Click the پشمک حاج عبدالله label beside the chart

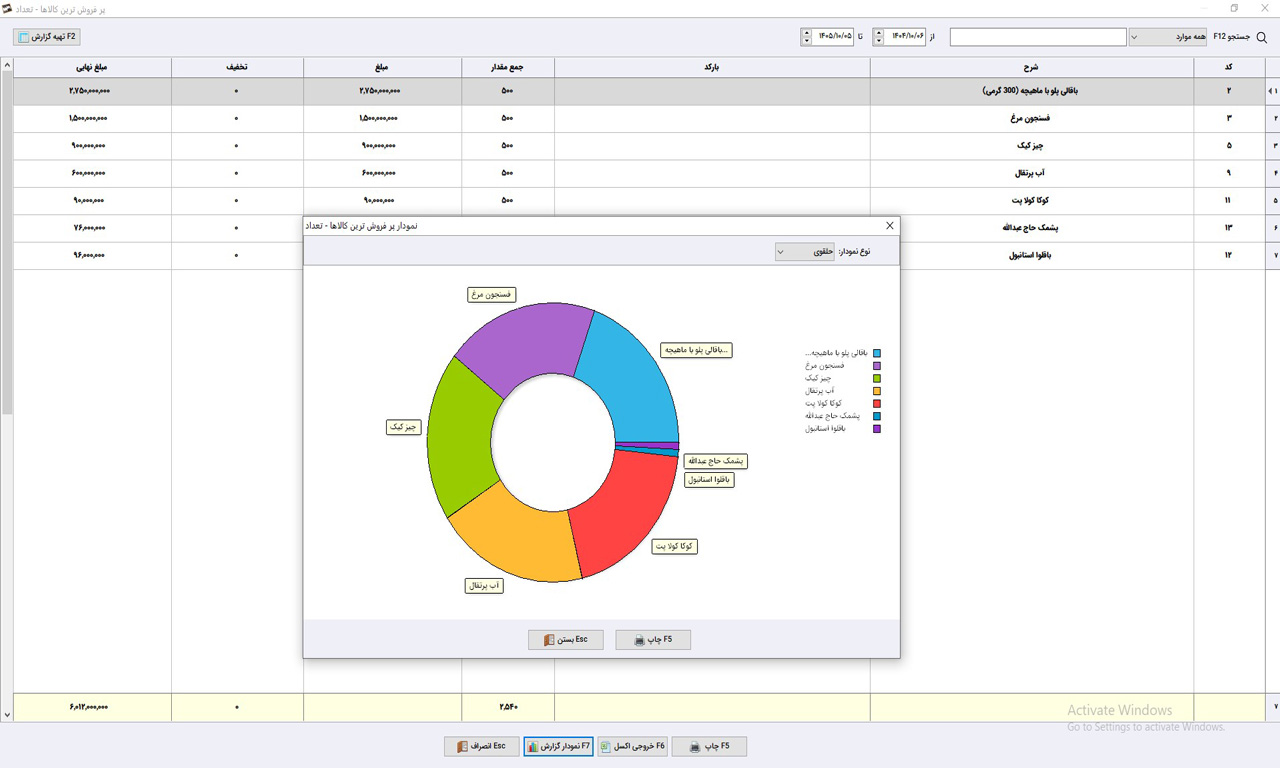(715, 461)
